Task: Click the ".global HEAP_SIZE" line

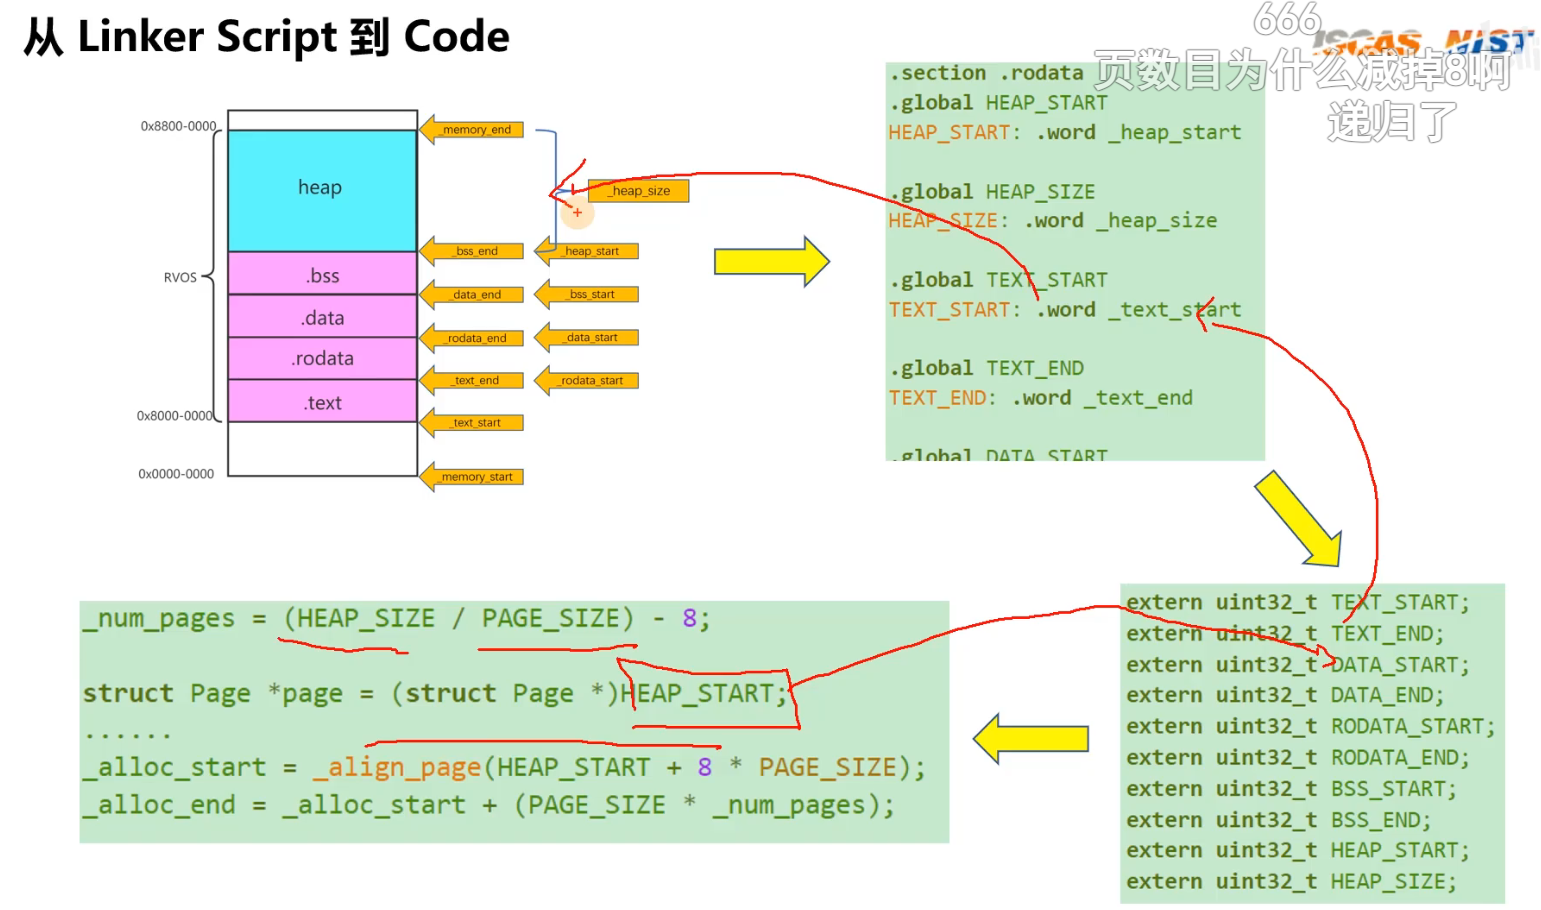Action: pyautogui.click(x=992, y=191)
